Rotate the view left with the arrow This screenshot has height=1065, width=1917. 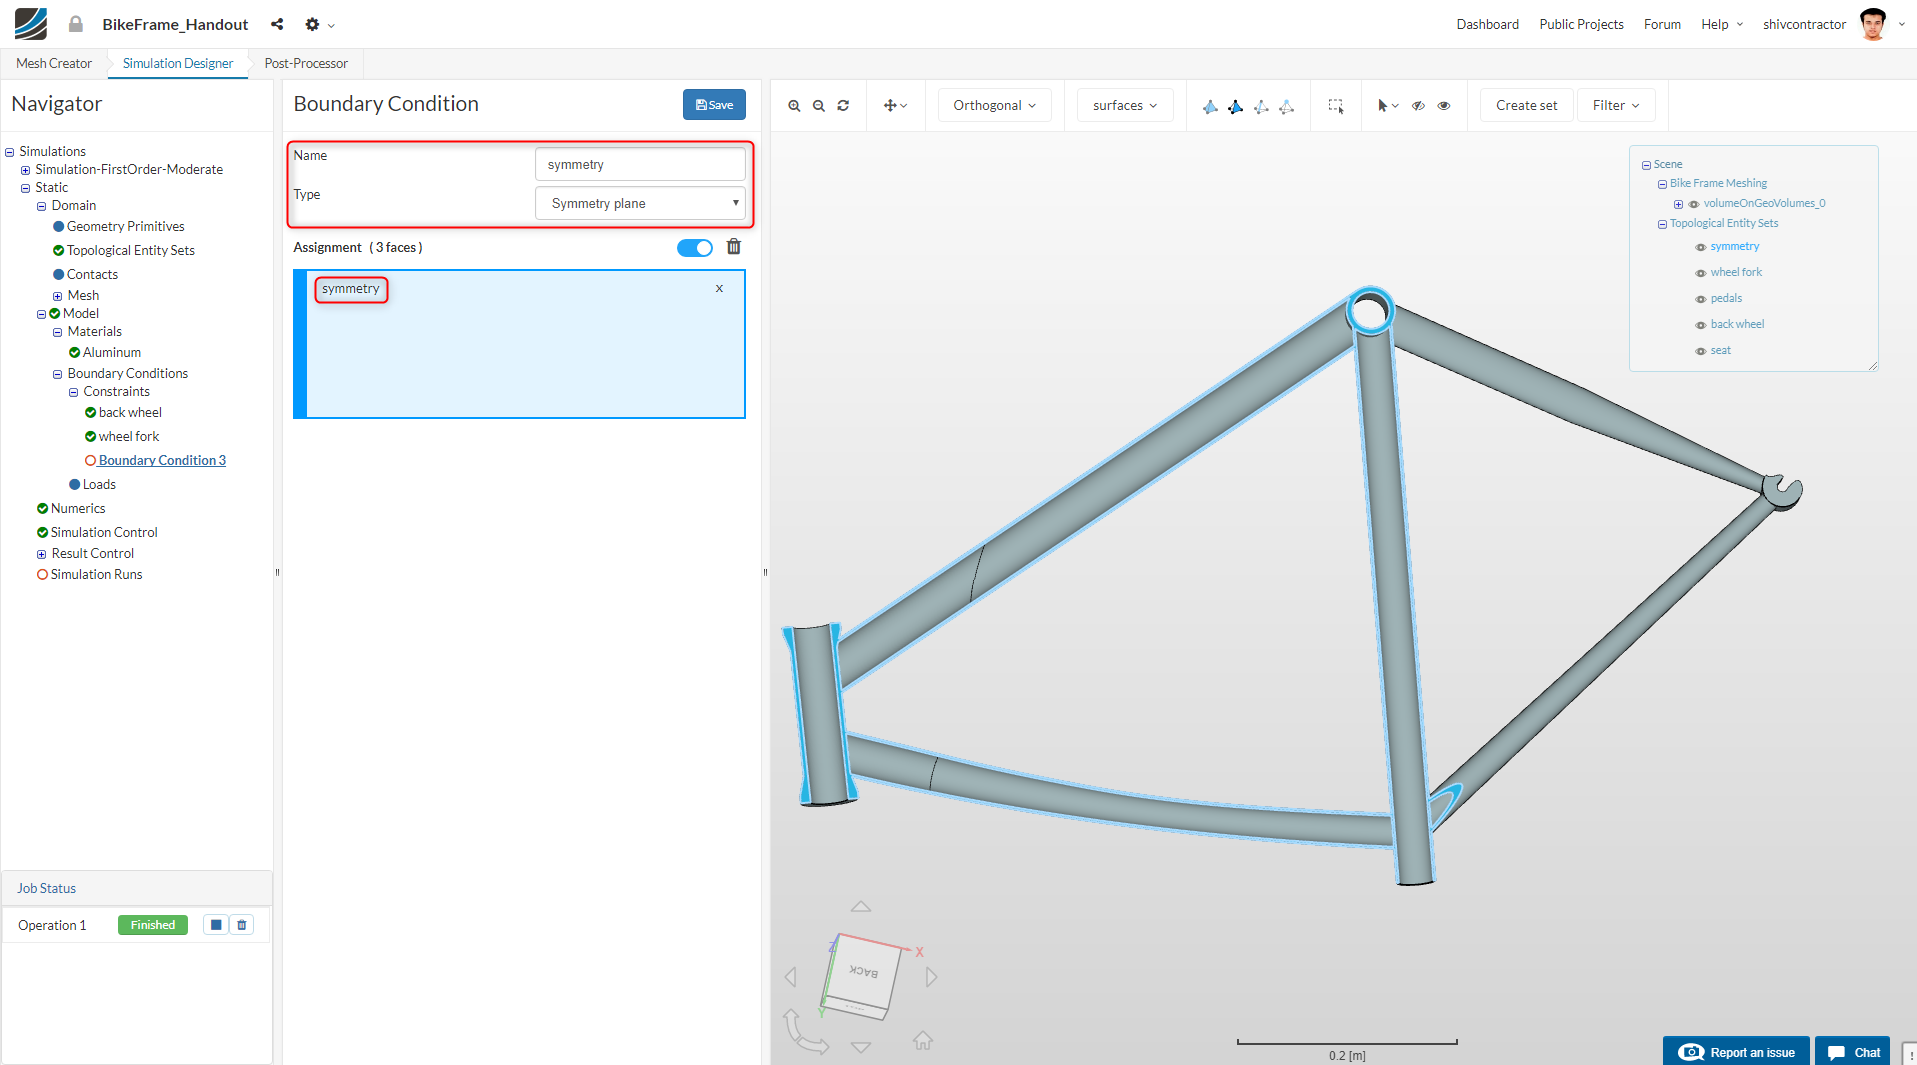tap(791, 976)
